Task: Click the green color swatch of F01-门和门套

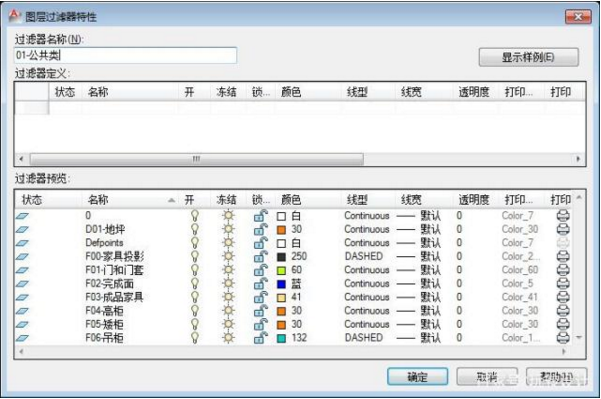Action: pyautogui.click(x=281, y=271)
